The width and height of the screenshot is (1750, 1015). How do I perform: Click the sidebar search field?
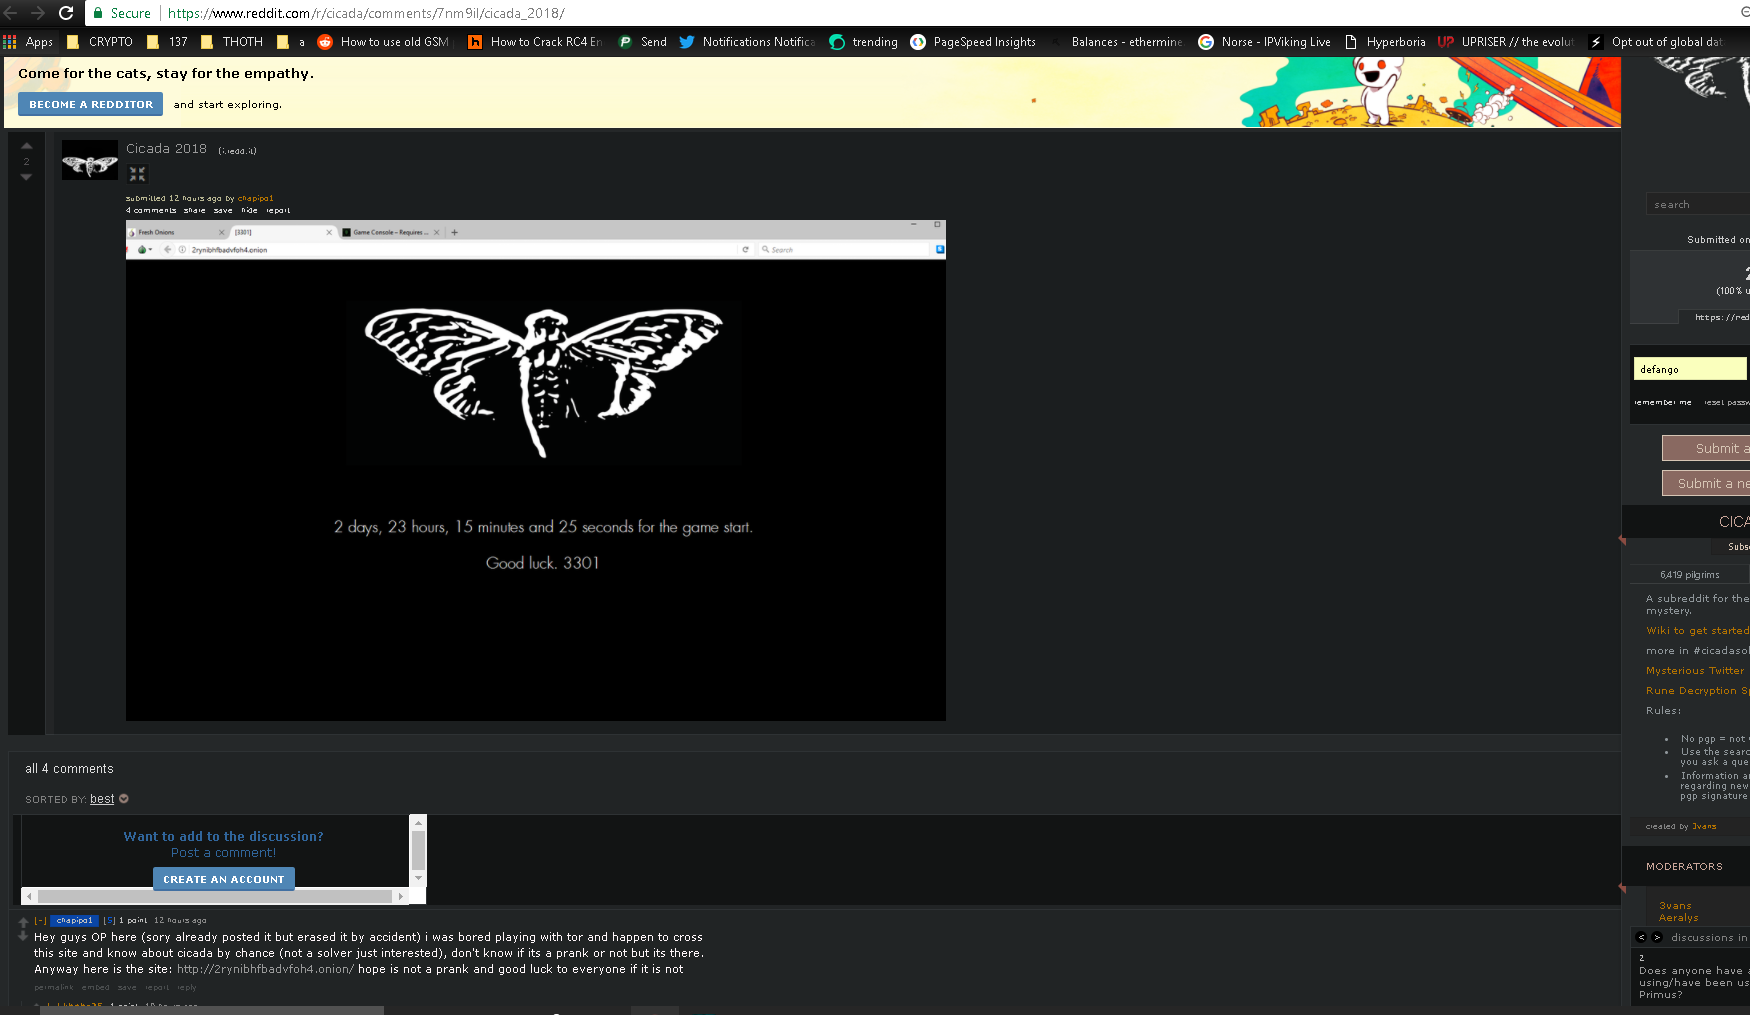(x=1698, y=204)
